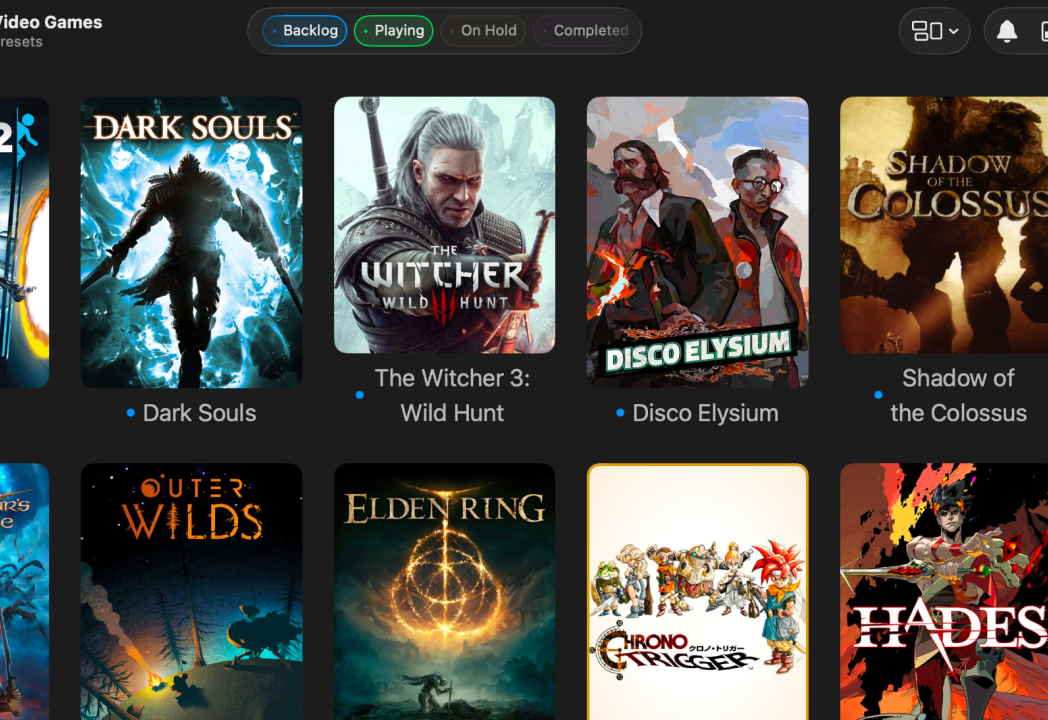The width and height of the screenshot is (1048, 720).
Task: Select the Shadow of the Colossus cover
Action: 944,225
